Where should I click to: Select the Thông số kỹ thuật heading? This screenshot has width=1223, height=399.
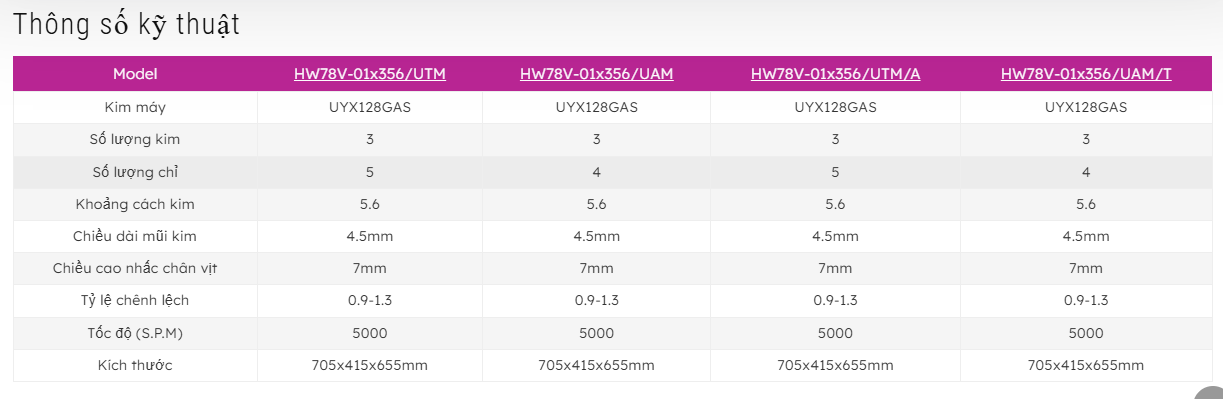coord(126,25)
